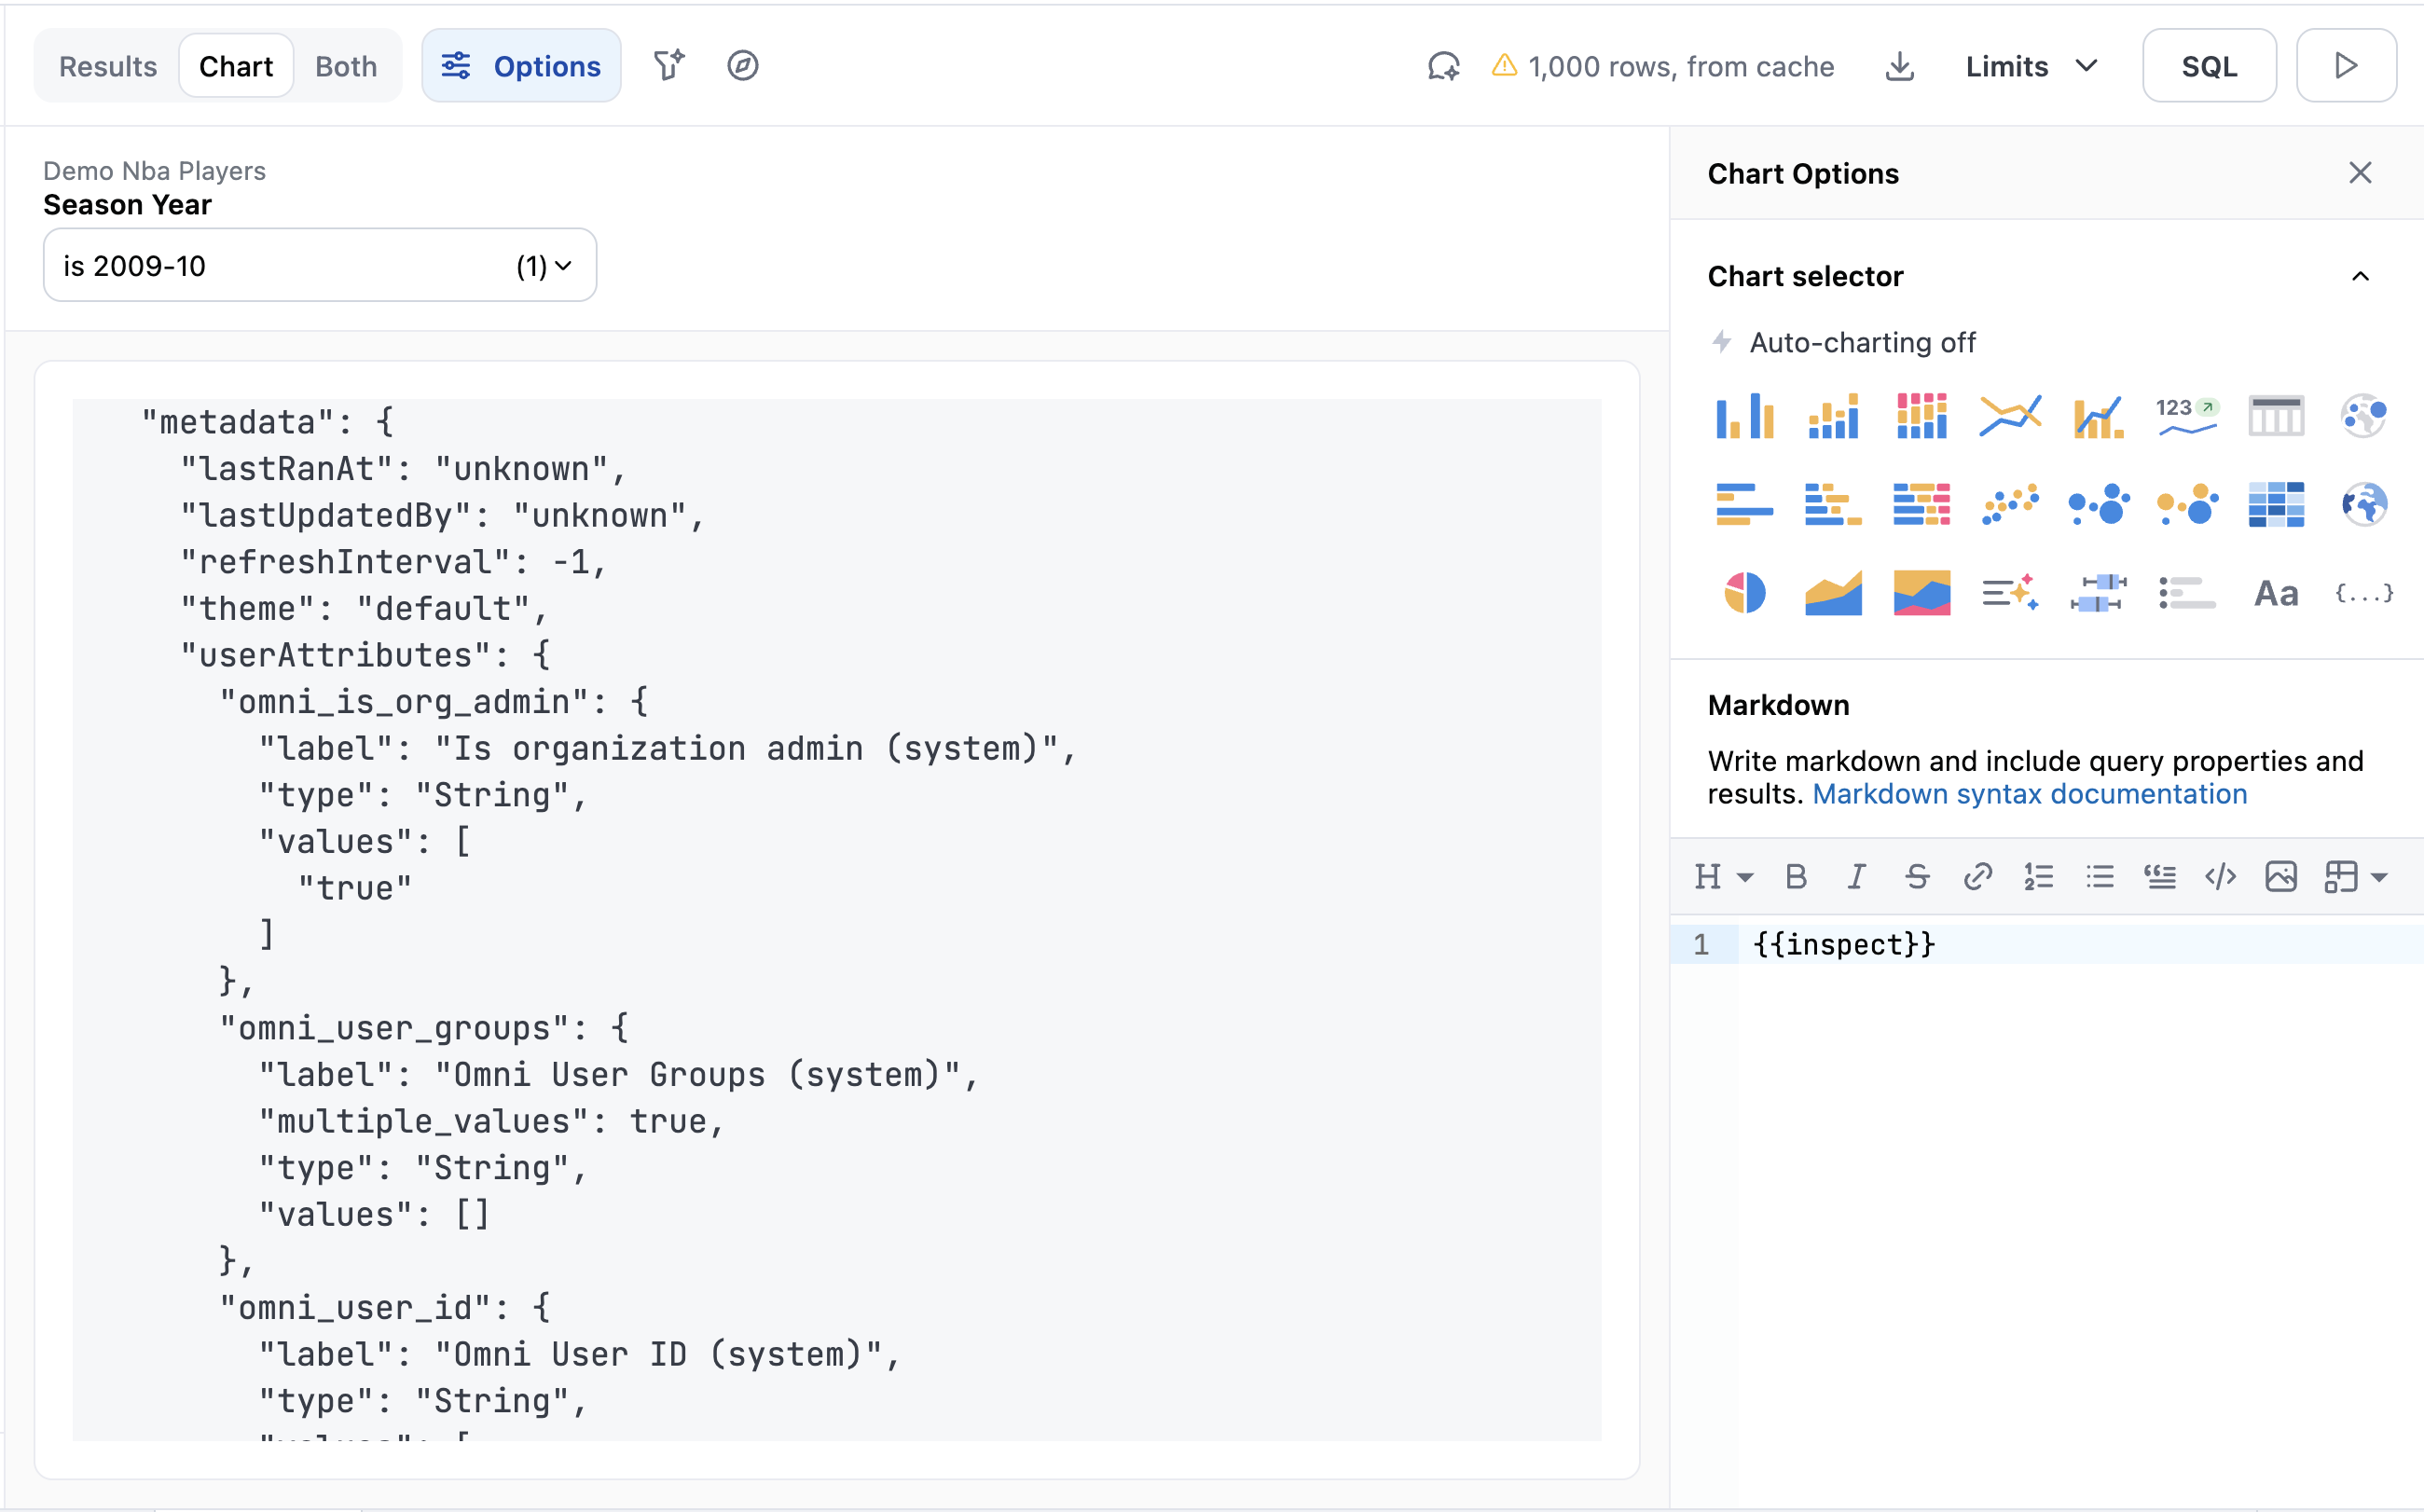Toggle Auto-charting off lightning control
This screenshot has width=2424, height=1512.
1842,343
